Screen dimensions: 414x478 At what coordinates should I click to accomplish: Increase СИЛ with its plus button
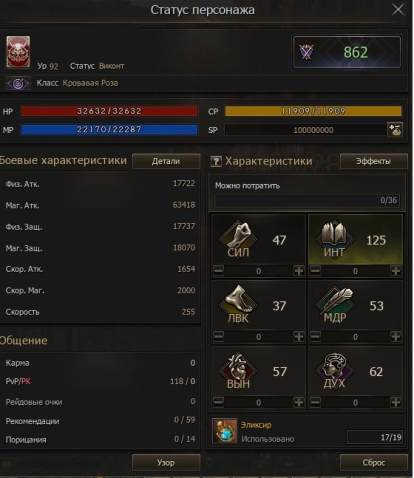pos(299,271)
